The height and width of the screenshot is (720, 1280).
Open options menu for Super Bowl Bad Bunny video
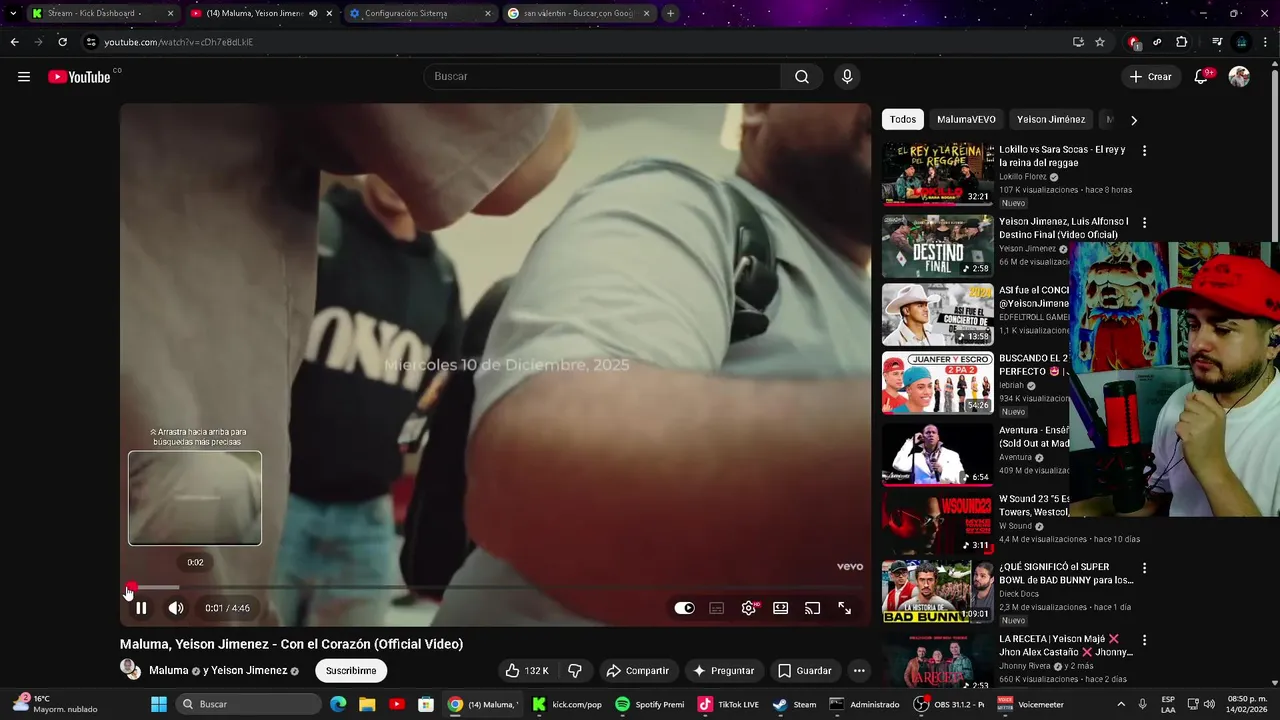coord(1144,568)
